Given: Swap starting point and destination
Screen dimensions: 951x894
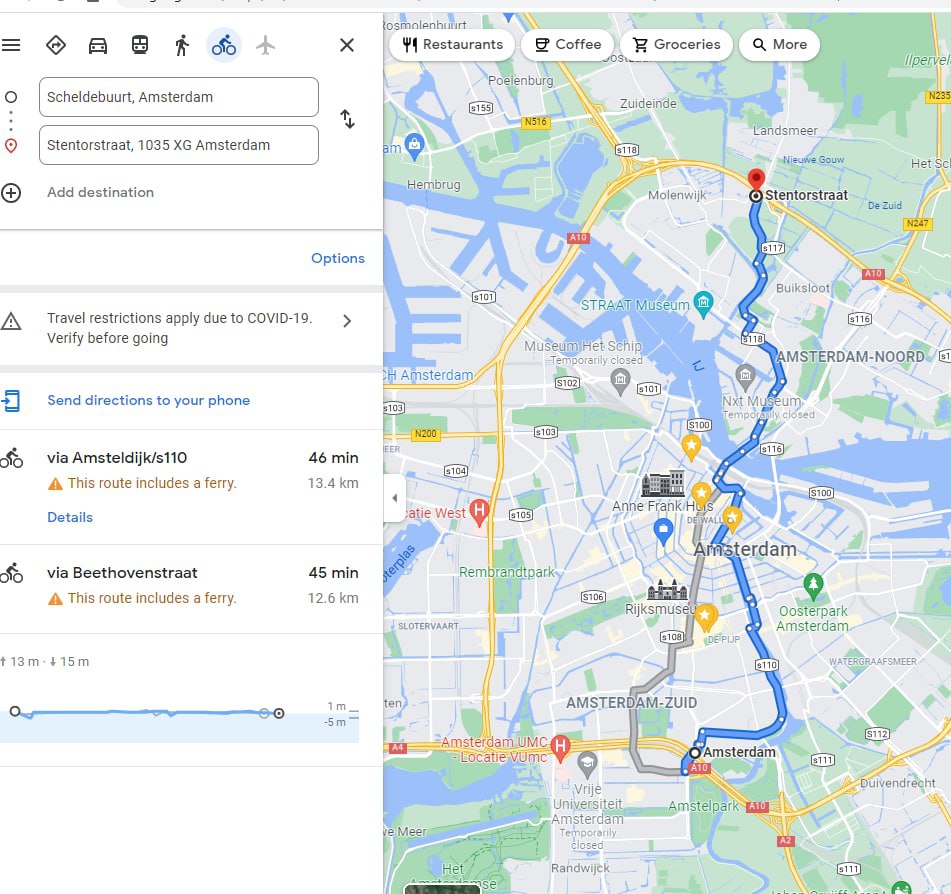Looking at the screenshot, I should (347, 119).
